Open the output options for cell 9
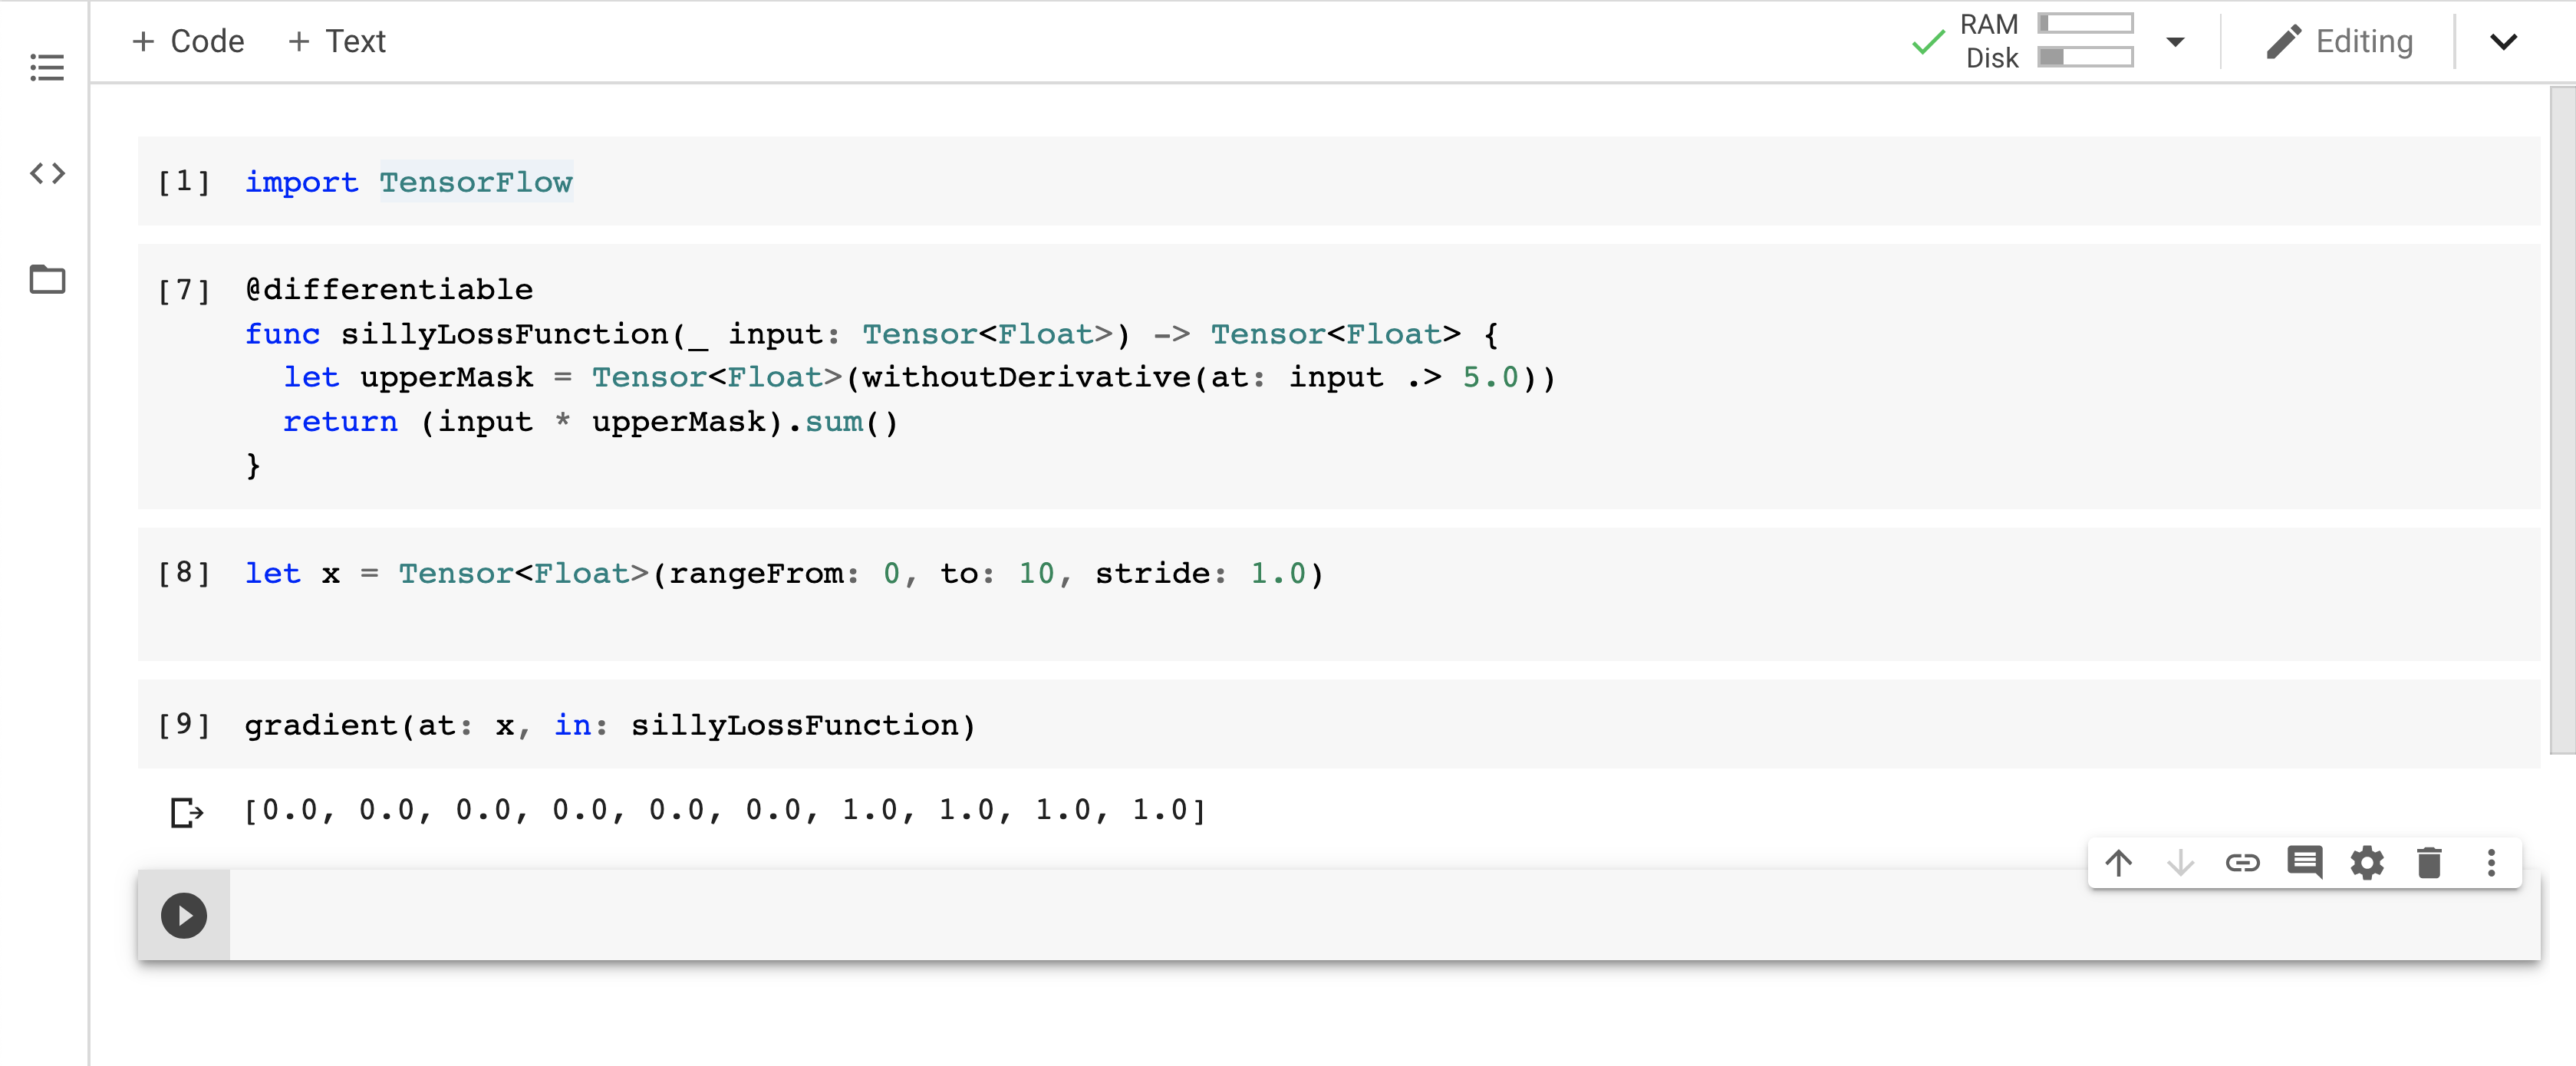 (187, 811)
